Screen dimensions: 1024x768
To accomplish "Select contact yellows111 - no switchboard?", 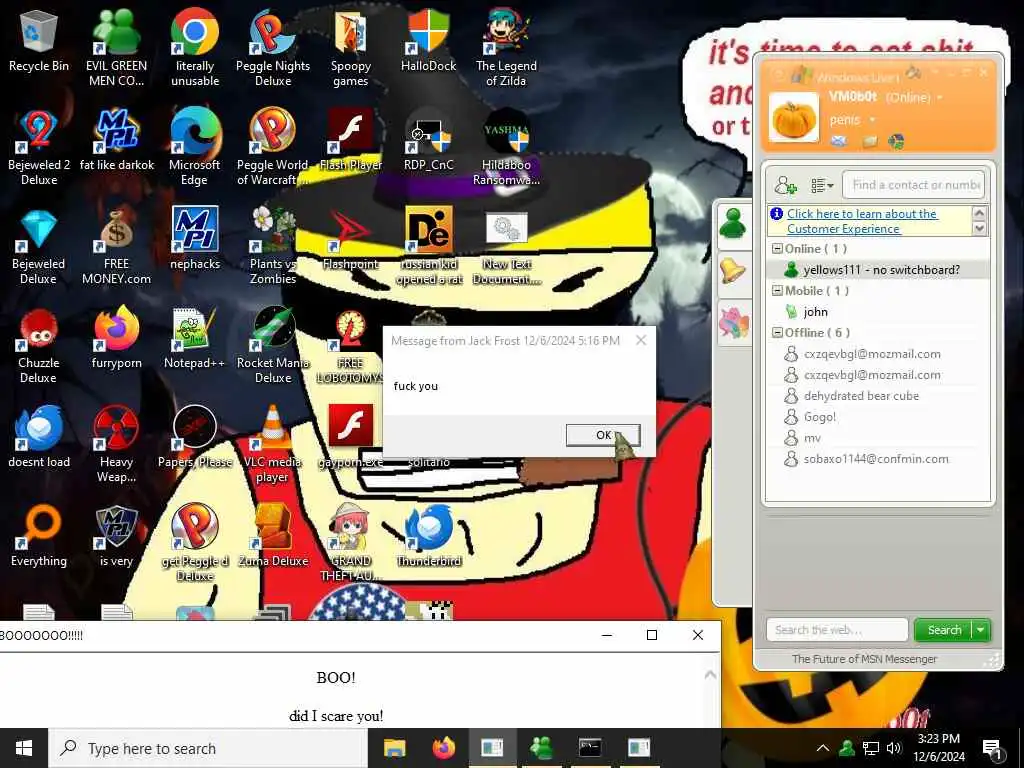I will pyautogui.click(x=878, y=270).
